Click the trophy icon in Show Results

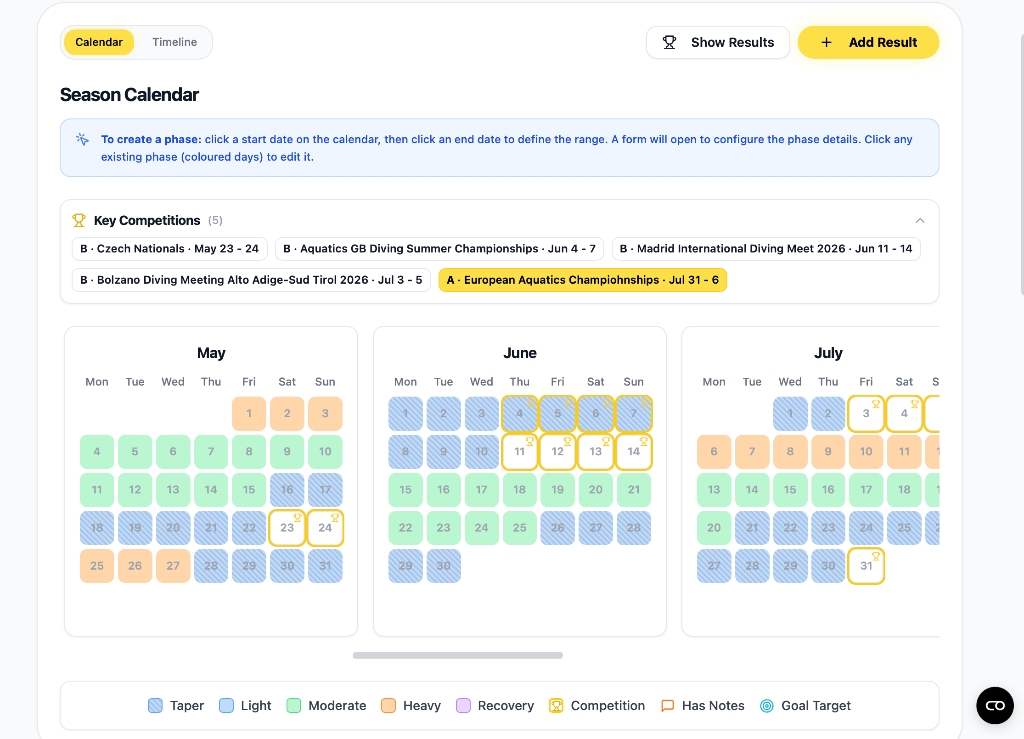[x=669, y=42]
